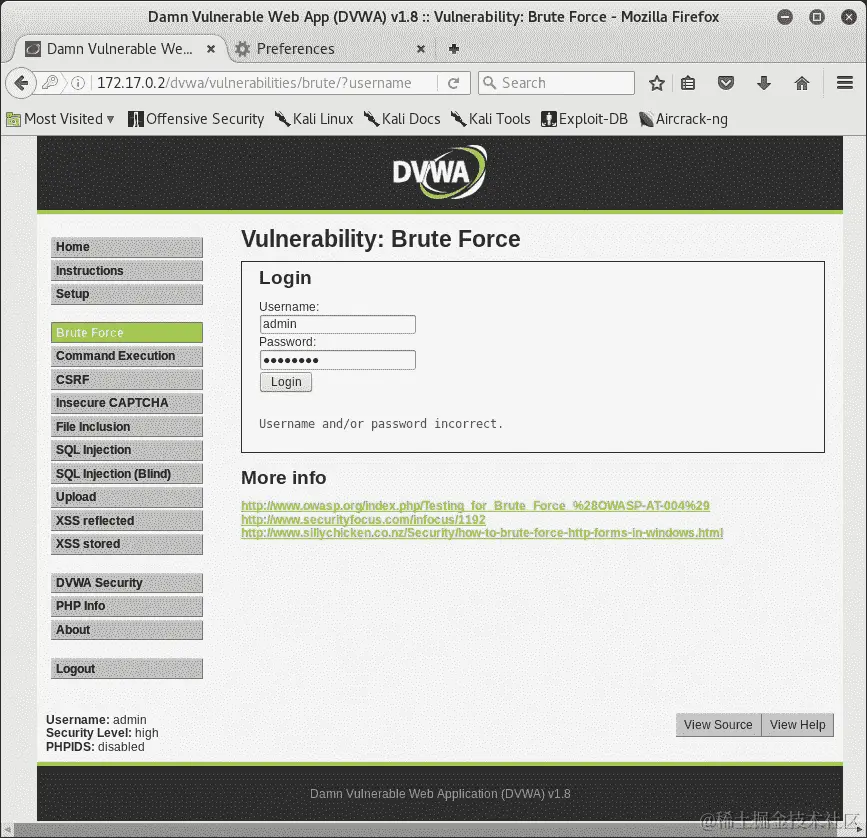
Task: Submit form with Login button
Action: (286, 382)
